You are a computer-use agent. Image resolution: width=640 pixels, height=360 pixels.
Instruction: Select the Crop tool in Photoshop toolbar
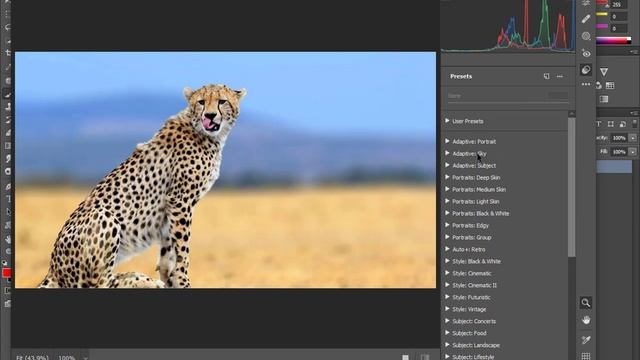[7, 53]
